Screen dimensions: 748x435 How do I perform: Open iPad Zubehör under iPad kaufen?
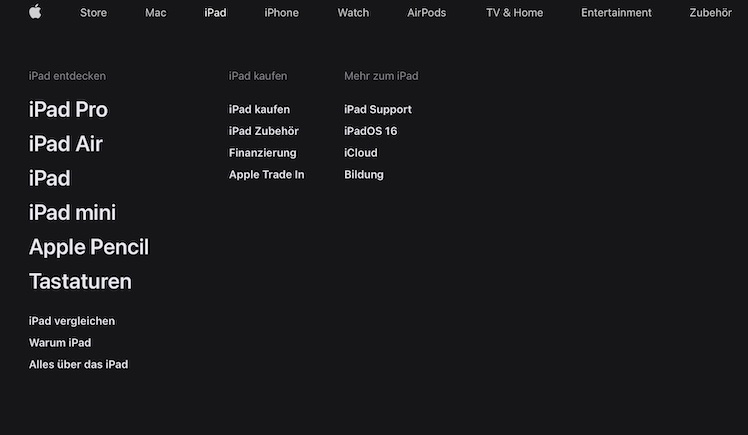click(263, 131)
